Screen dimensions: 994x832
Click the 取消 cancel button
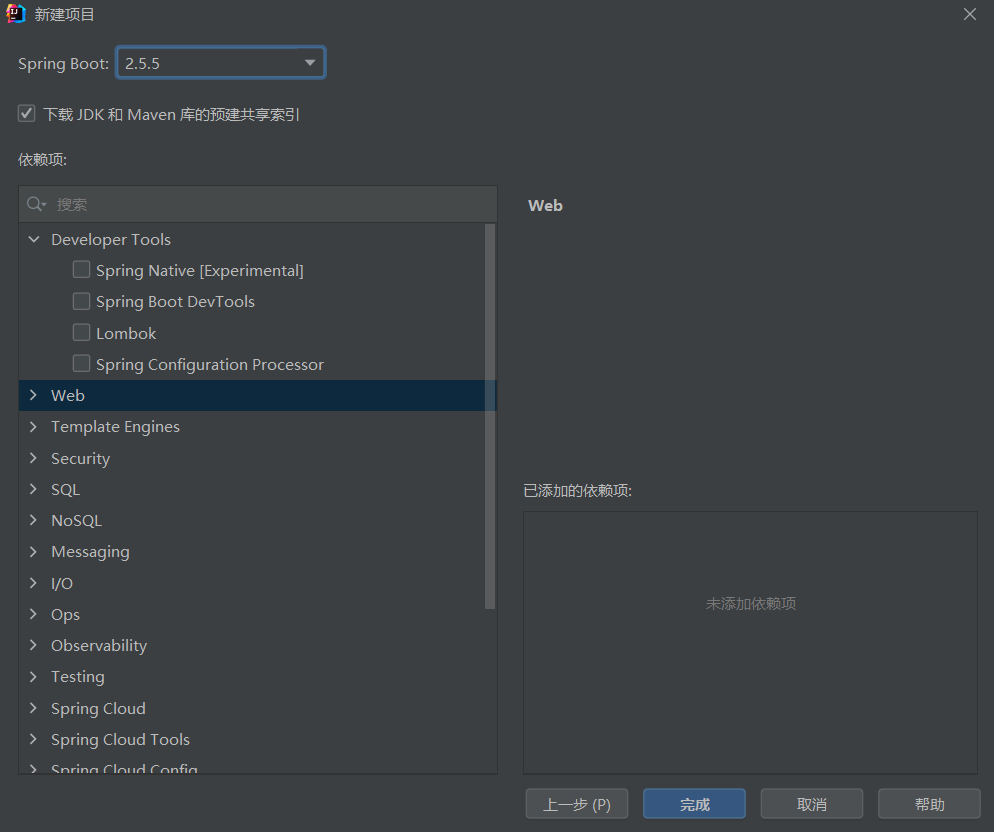click(x=812, y=803)
